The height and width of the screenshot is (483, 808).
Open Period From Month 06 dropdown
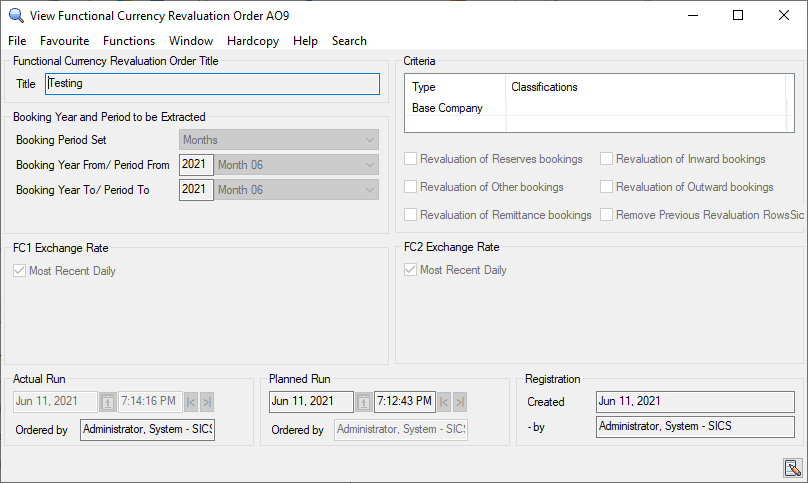(x=369, y=165)
